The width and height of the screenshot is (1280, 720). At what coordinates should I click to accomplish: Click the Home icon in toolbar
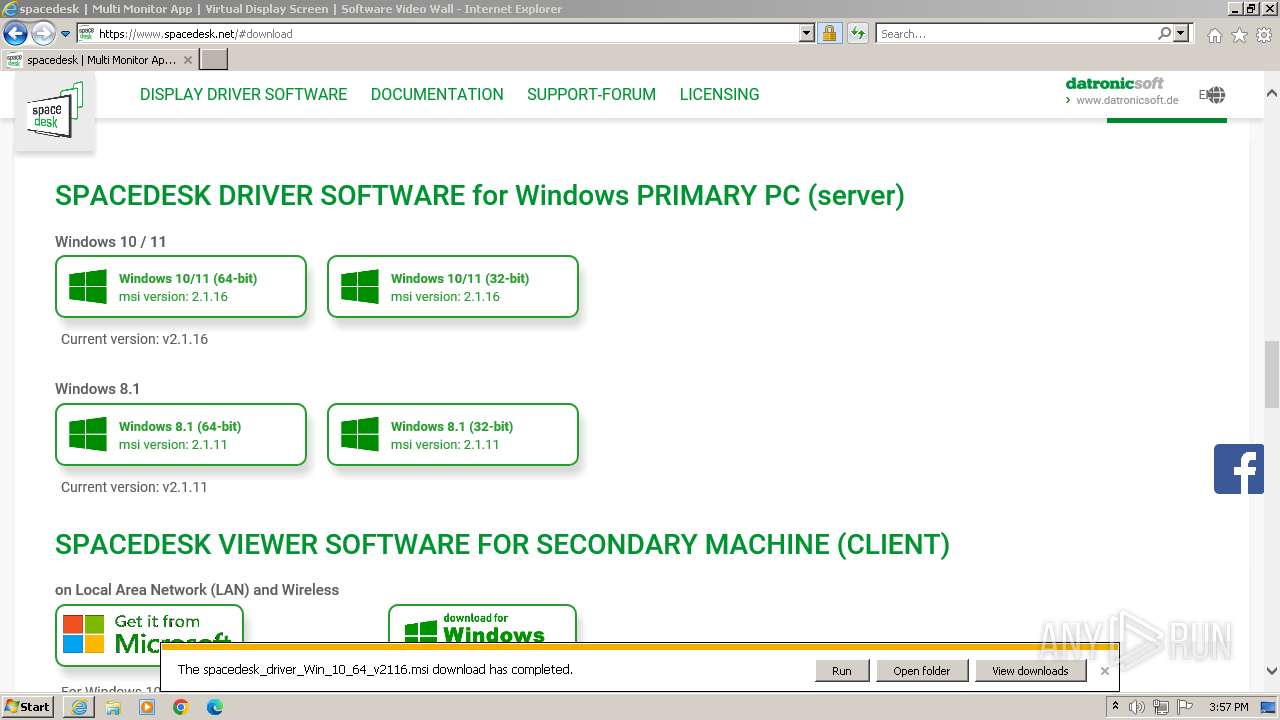click(x=1214, y=35)
